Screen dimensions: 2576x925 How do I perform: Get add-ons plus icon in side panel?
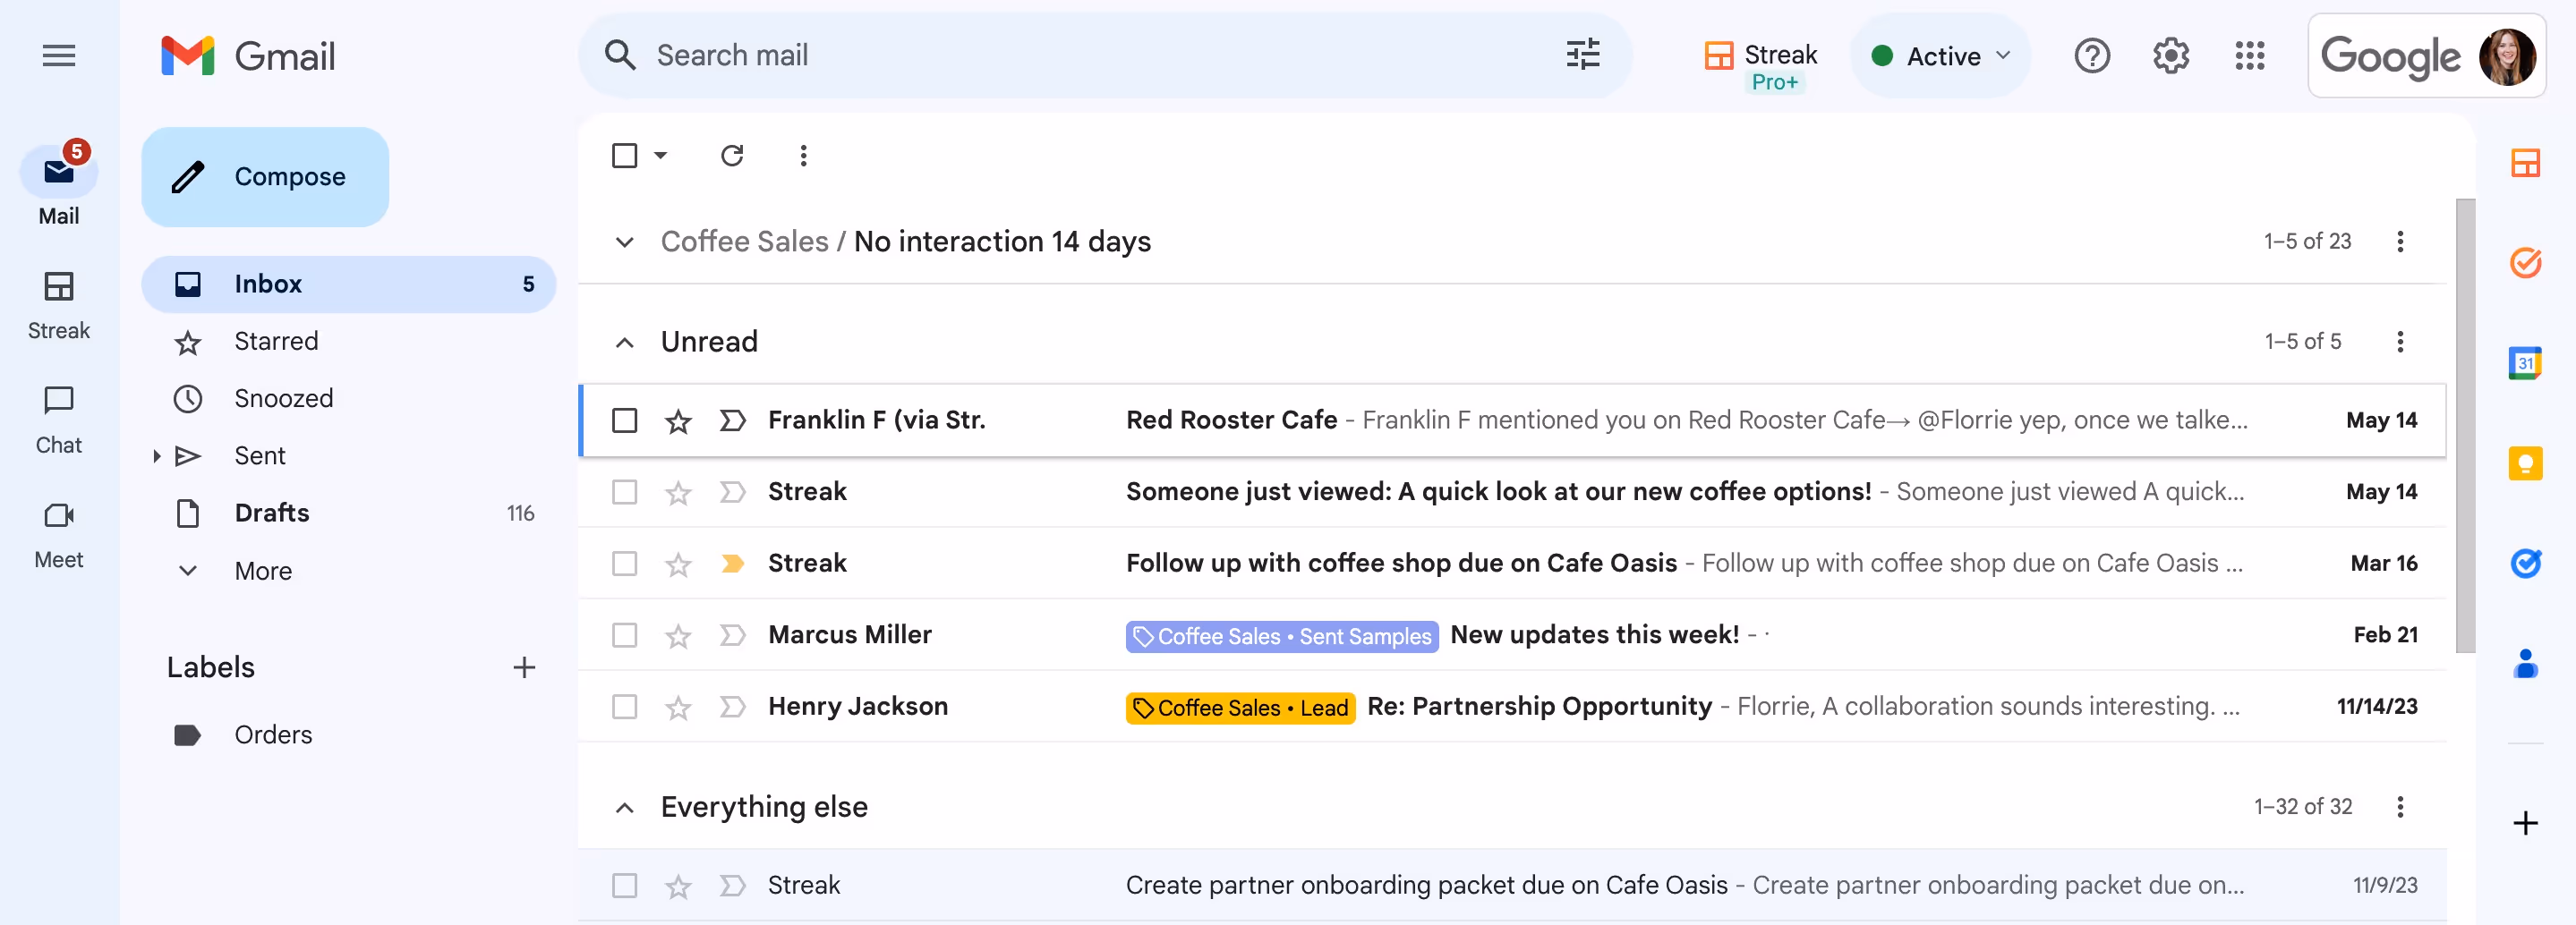click(x=2525, y=823)
